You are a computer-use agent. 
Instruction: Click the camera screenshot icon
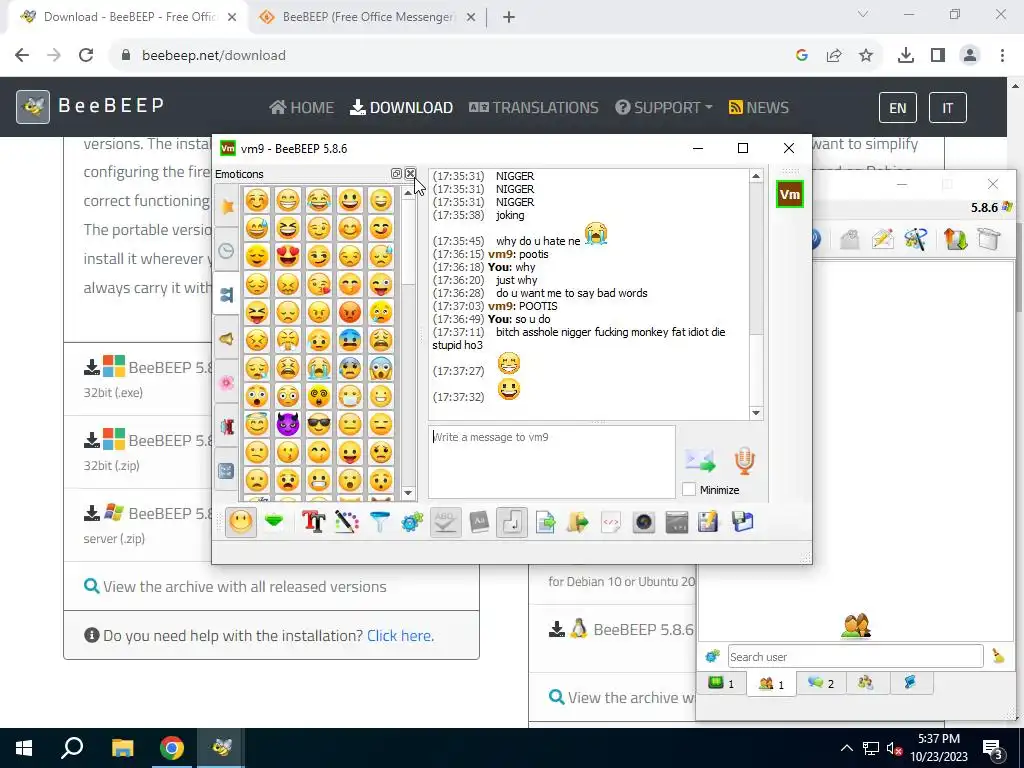point(643,522)
